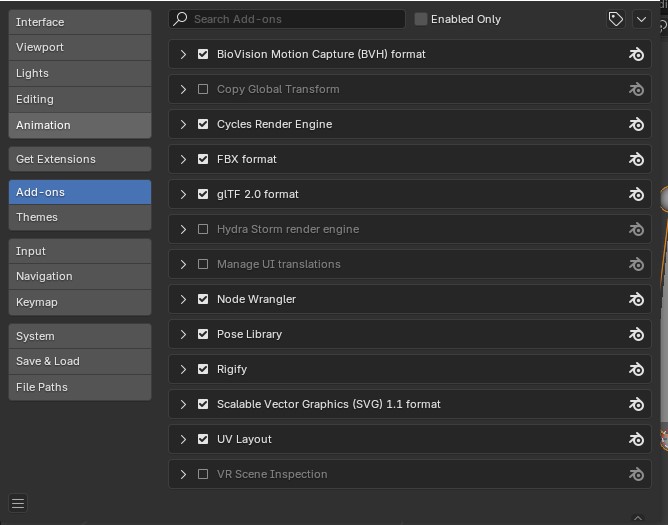Disable the Node Wrangler add-on checkbox
Viewport: 668px width, 525px height.
point(203,299)
